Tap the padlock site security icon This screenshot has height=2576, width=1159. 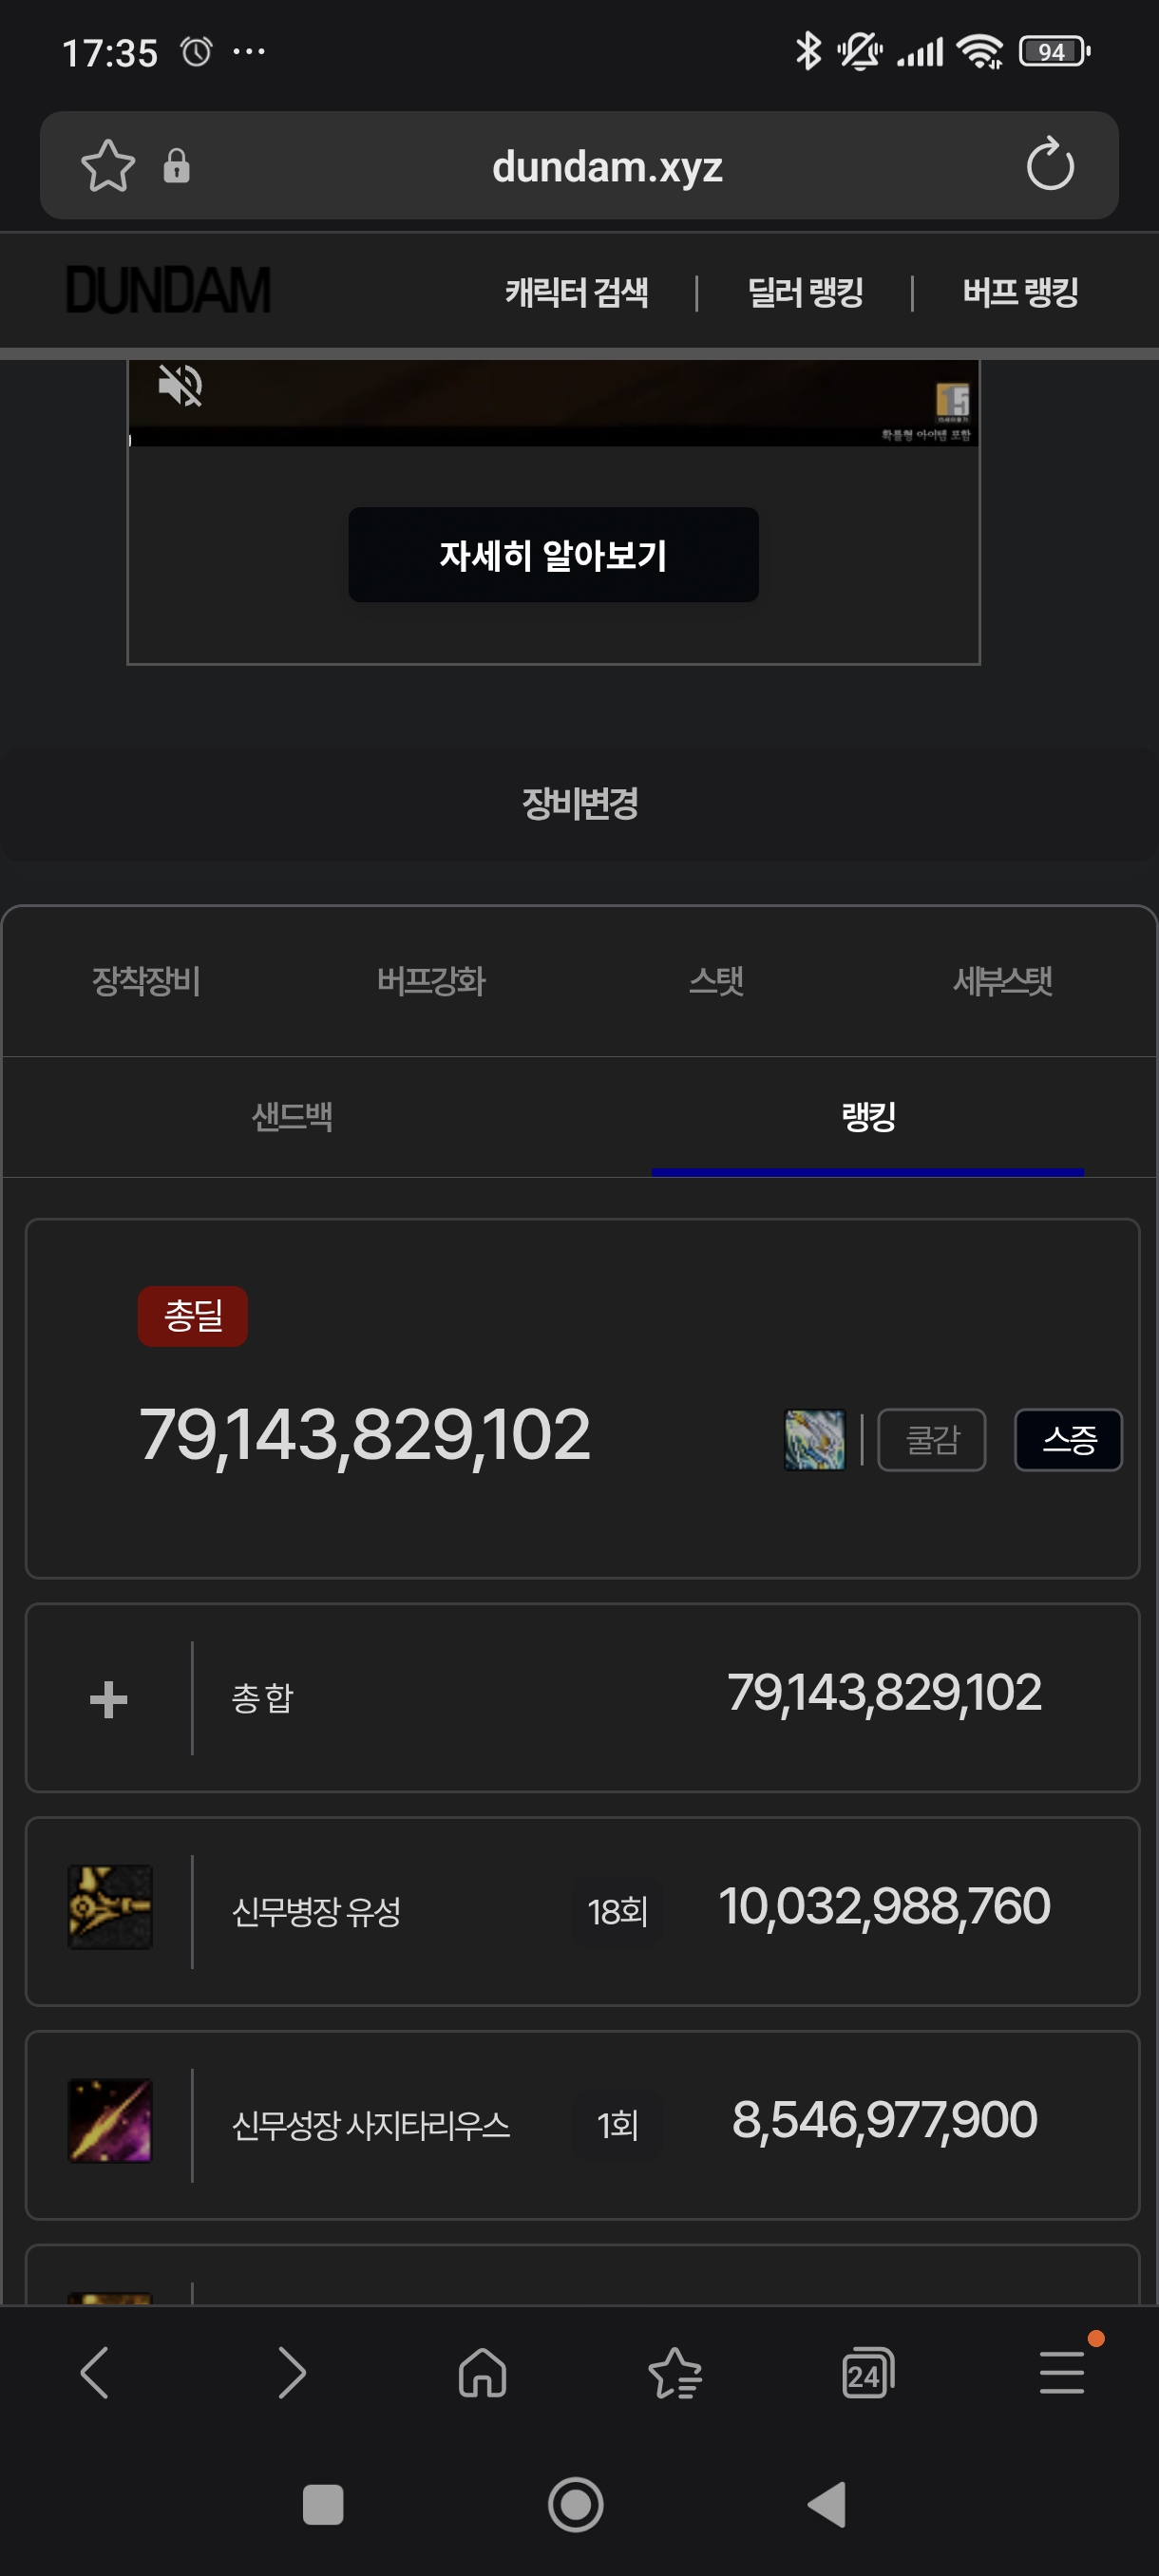pyautogui.click(x=177, y=166)
